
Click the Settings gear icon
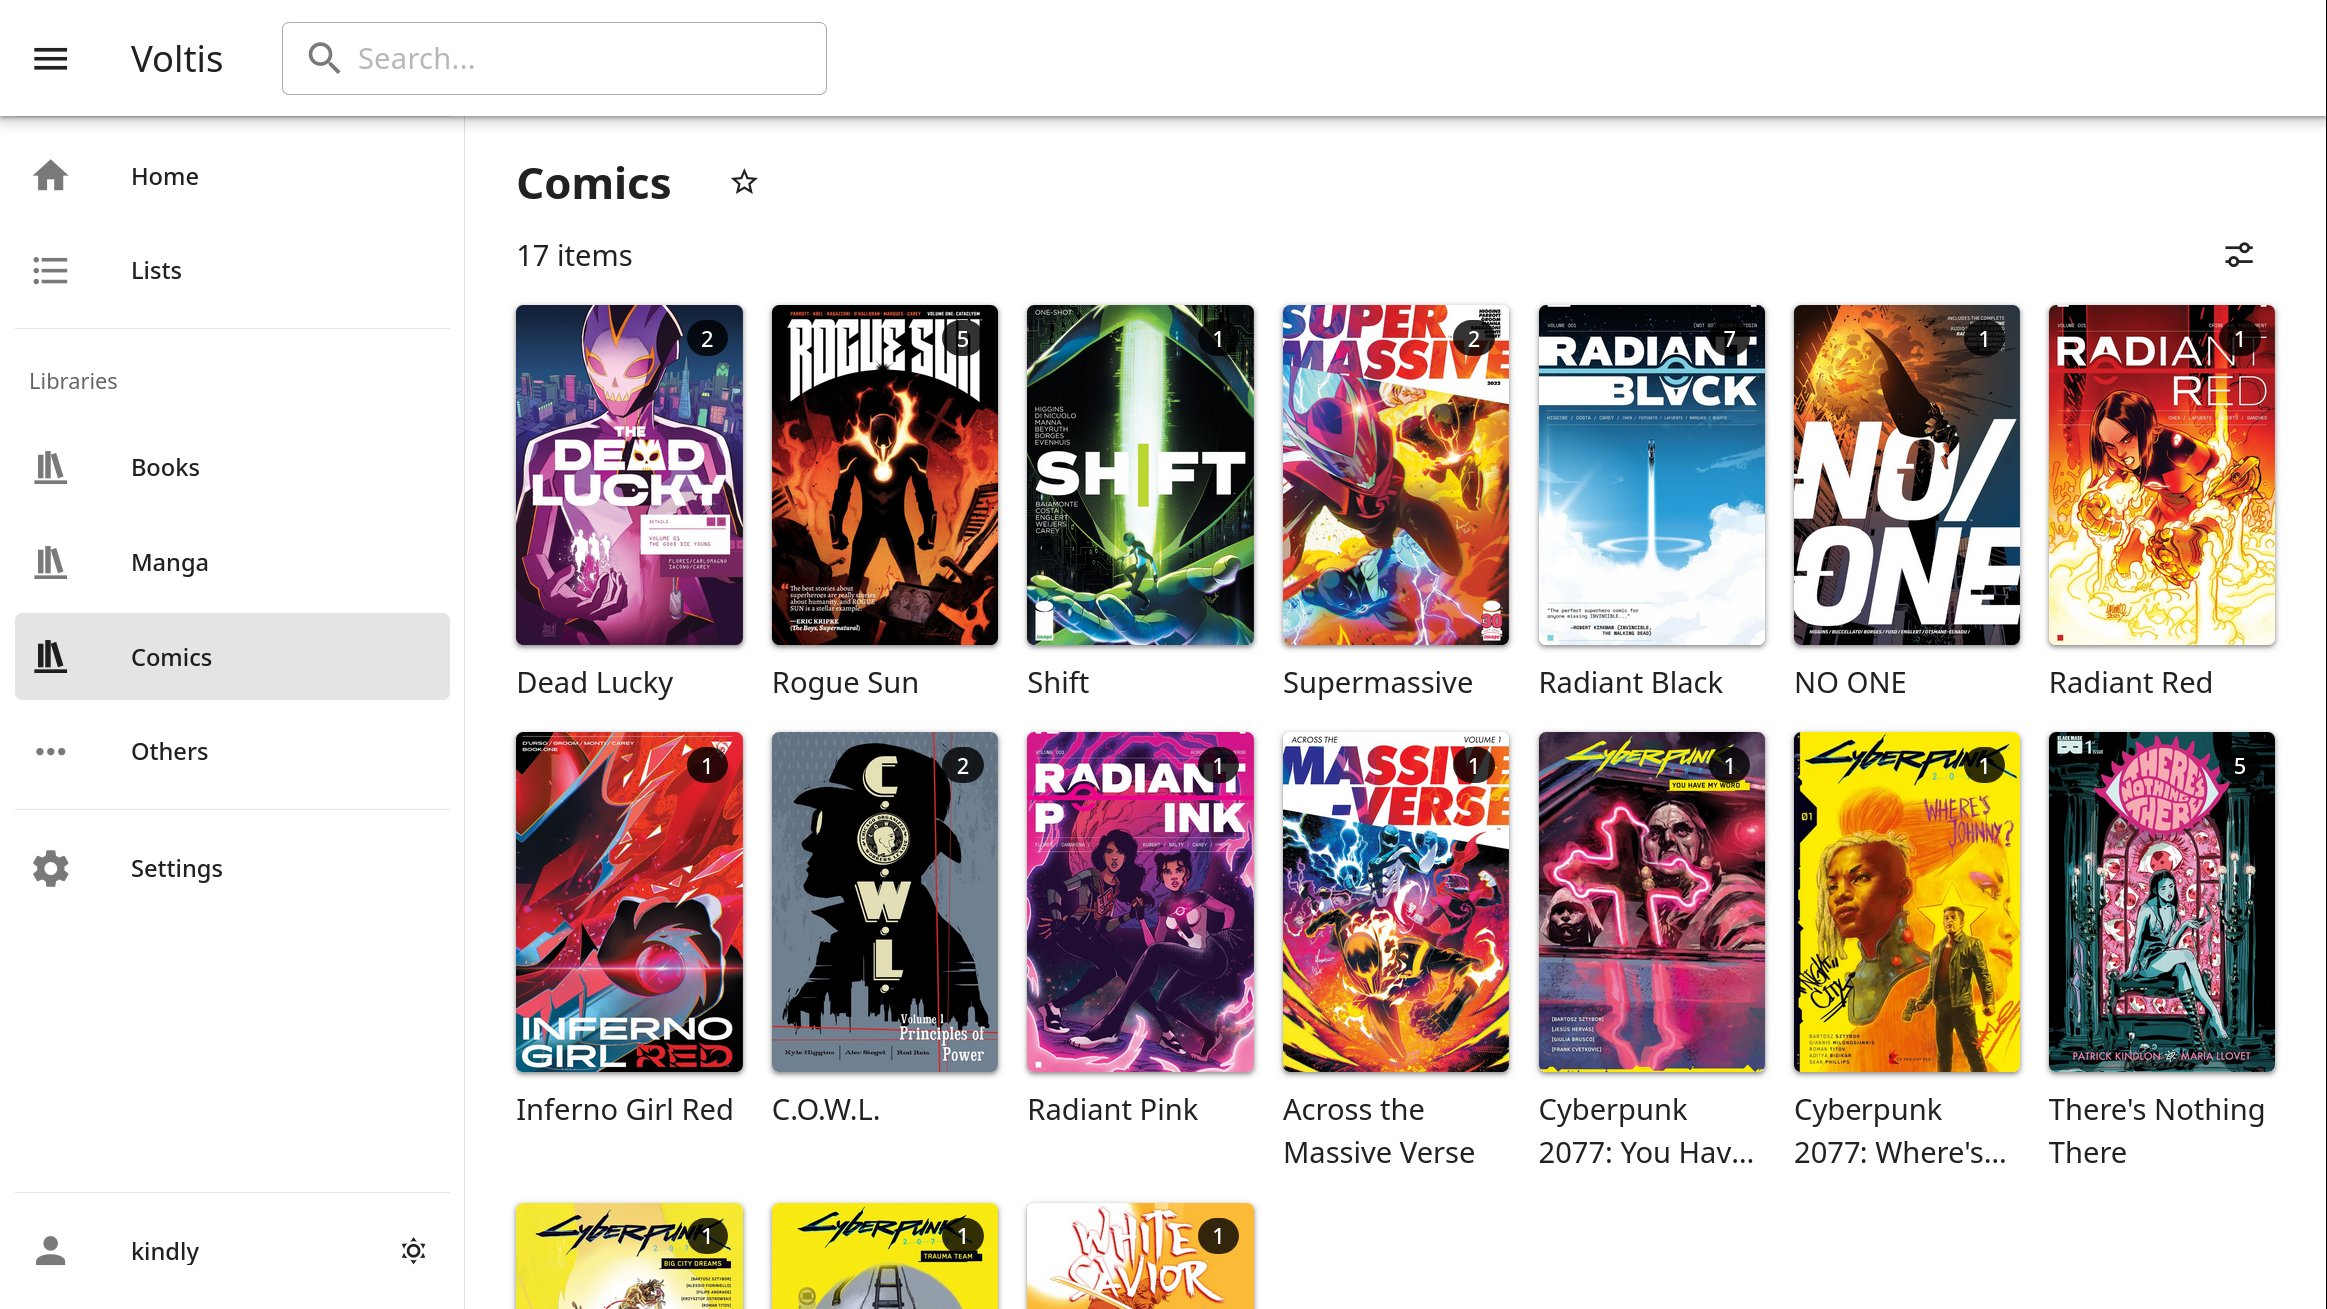[50, 868]
